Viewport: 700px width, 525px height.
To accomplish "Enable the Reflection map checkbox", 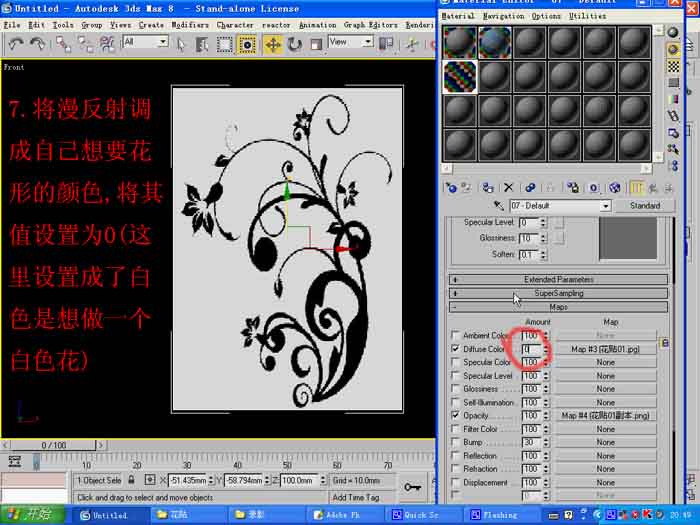I will (455, 455).
